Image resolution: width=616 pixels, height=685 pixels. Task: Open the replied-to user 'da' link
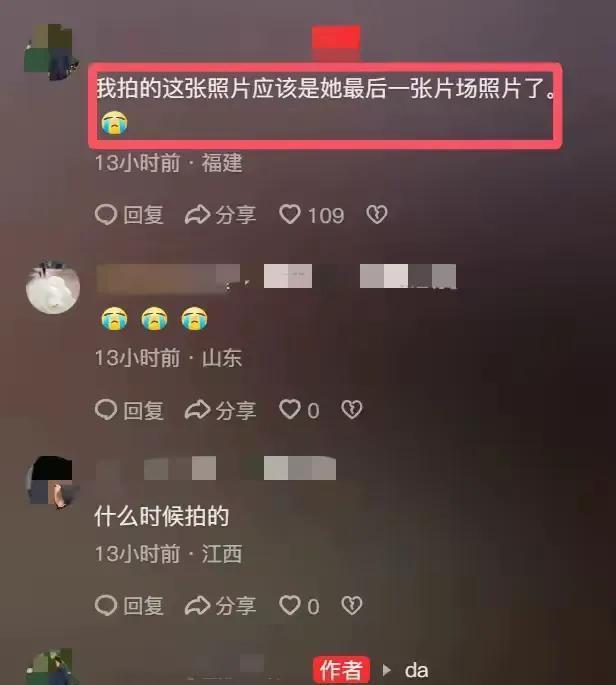pyautogui.click(x=416, y=670)
